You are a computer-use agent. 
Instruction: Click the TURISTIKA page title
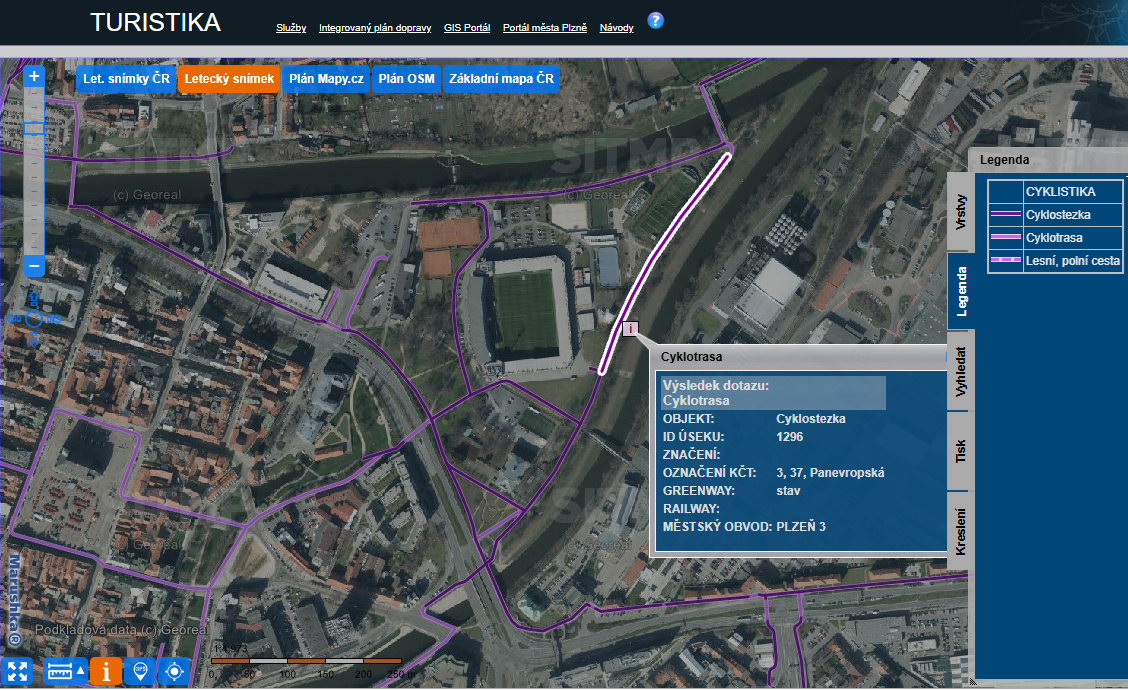click(x=155, y=22)
